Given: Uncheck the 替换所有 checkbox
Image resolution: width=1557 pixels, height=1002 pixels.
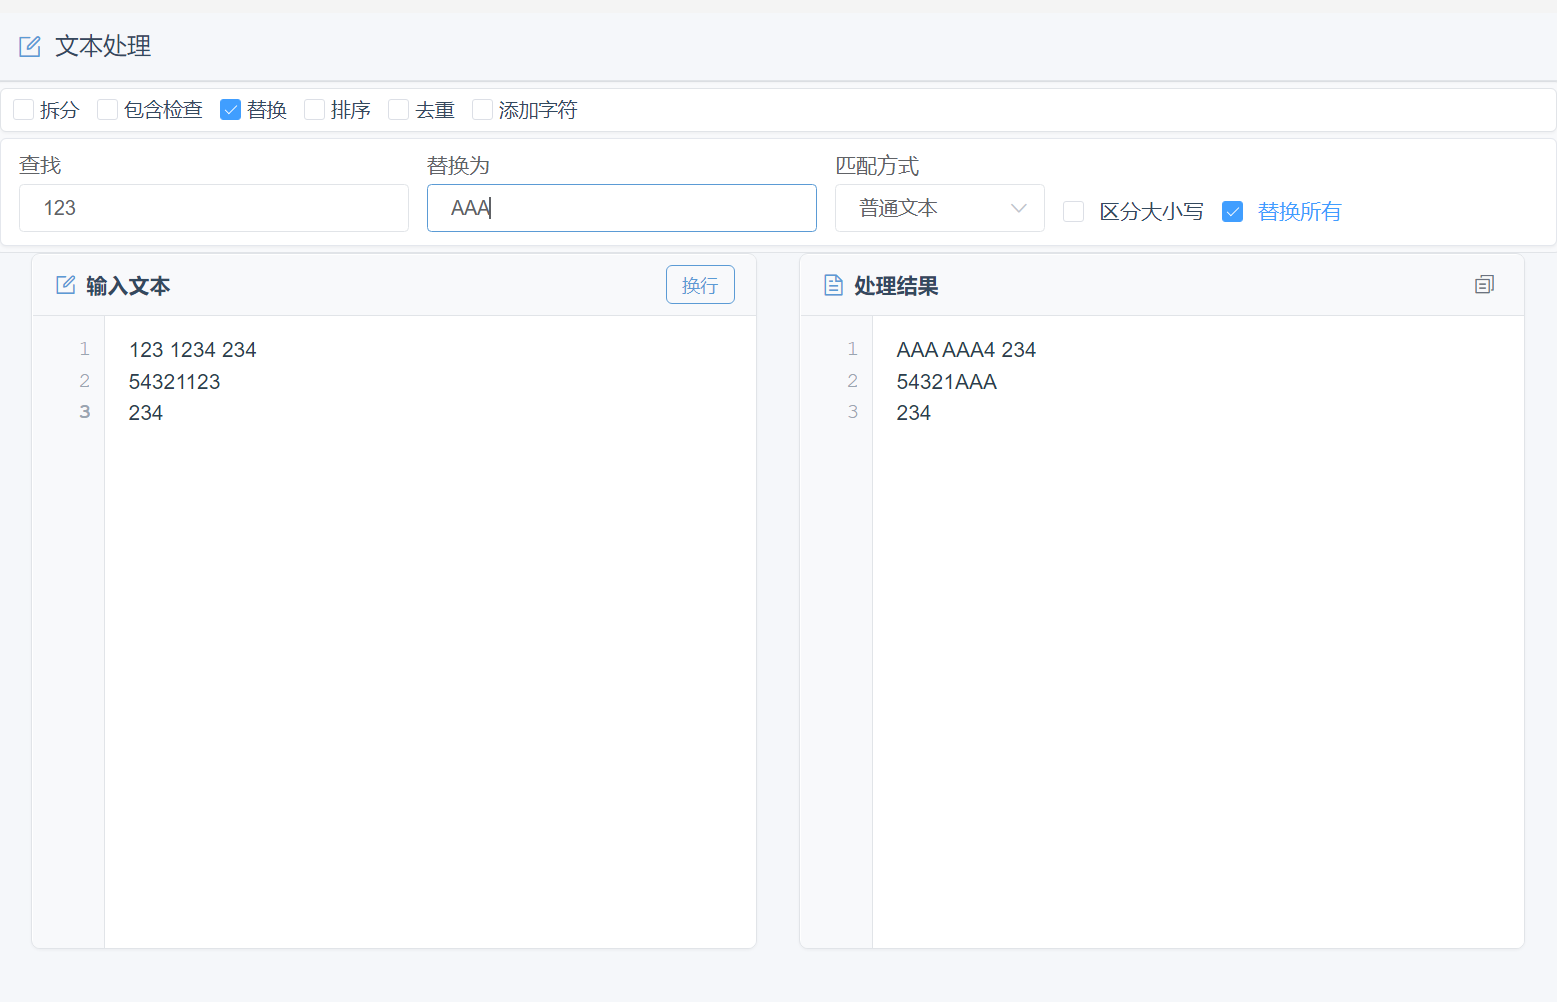Looking at the screenshot, I should click(1233, 212).
